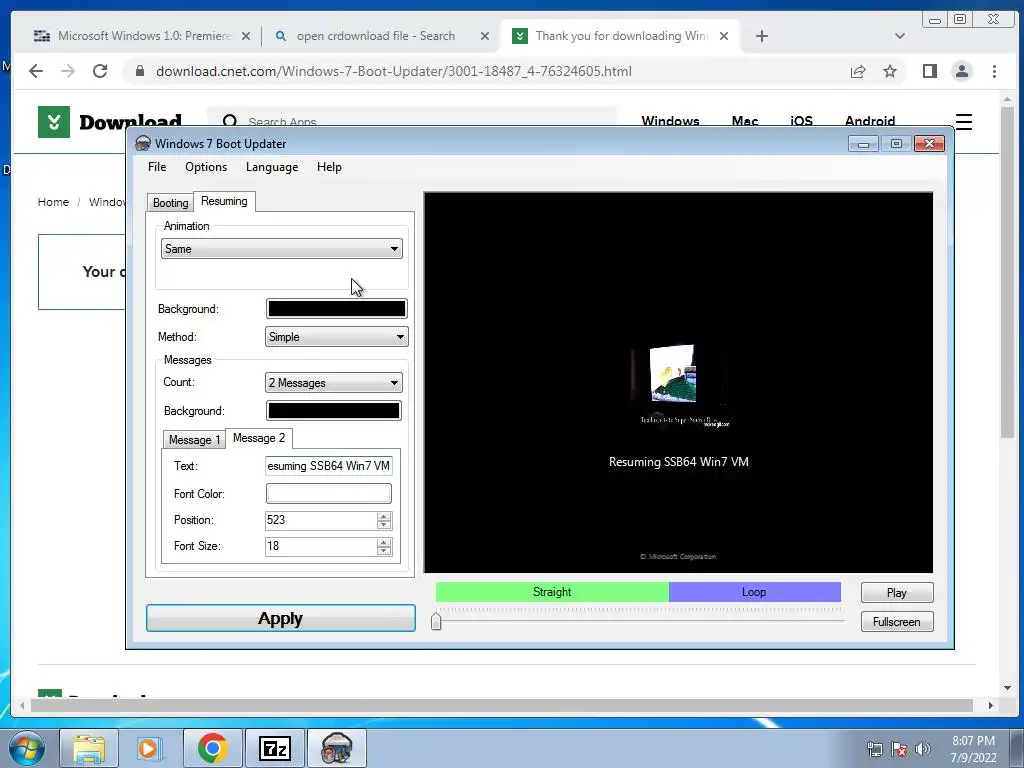This screenshot has width=1024, height=768.
Task: Open the Count dropdown showing 2 Messages
Action: point(334,383)
